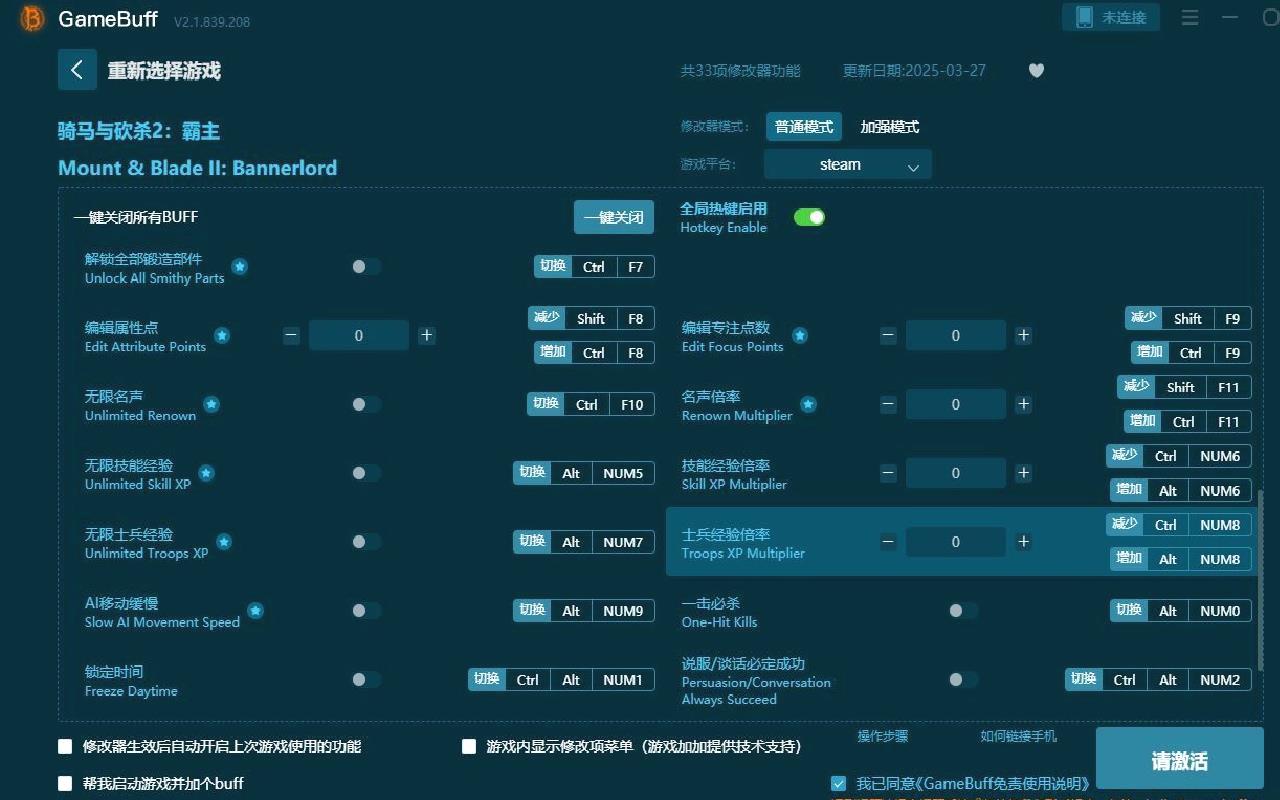
Task: Click star icon next to Unlimited Skill XP
Action: (x=206, y=473)
